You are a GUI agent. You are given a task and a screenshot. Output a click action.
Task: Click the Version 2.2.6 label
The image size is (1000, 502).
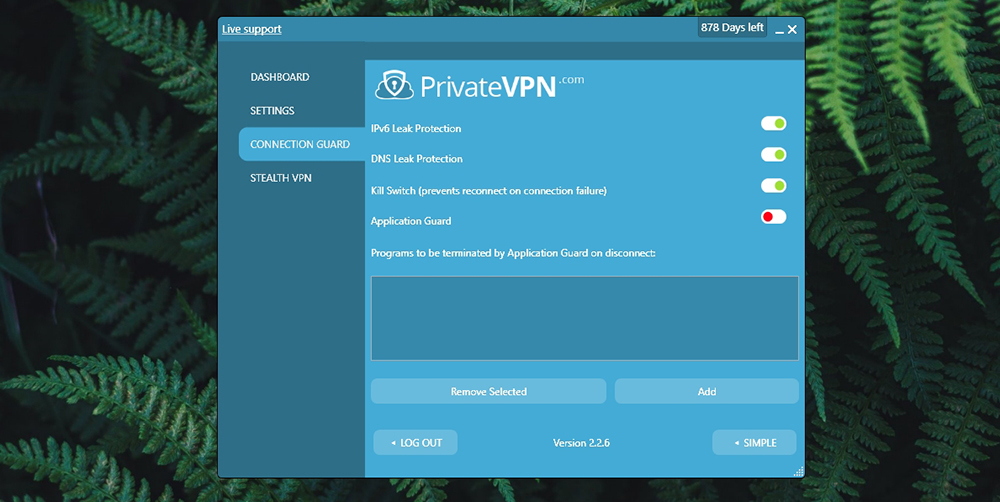click(581, 443)
